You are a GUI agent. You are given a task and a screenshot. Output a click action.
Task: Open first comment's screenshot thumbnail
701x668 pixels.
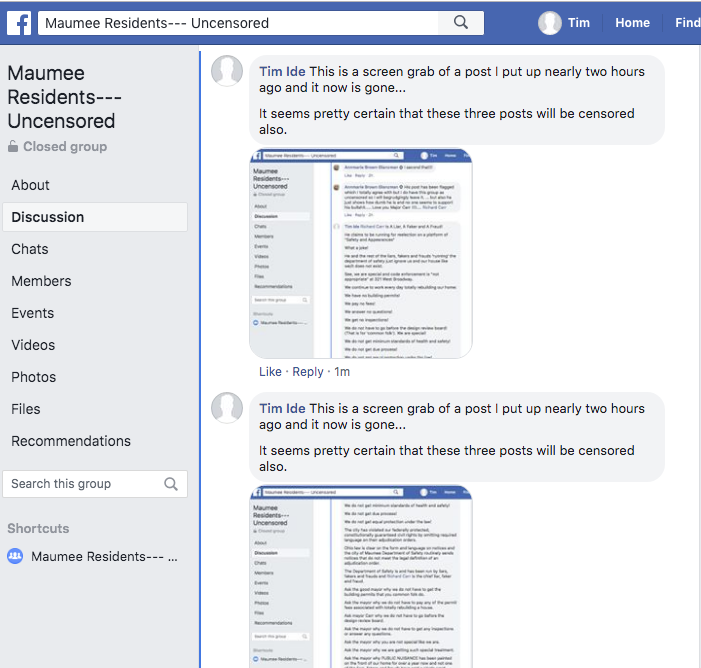tap(361, 253)
